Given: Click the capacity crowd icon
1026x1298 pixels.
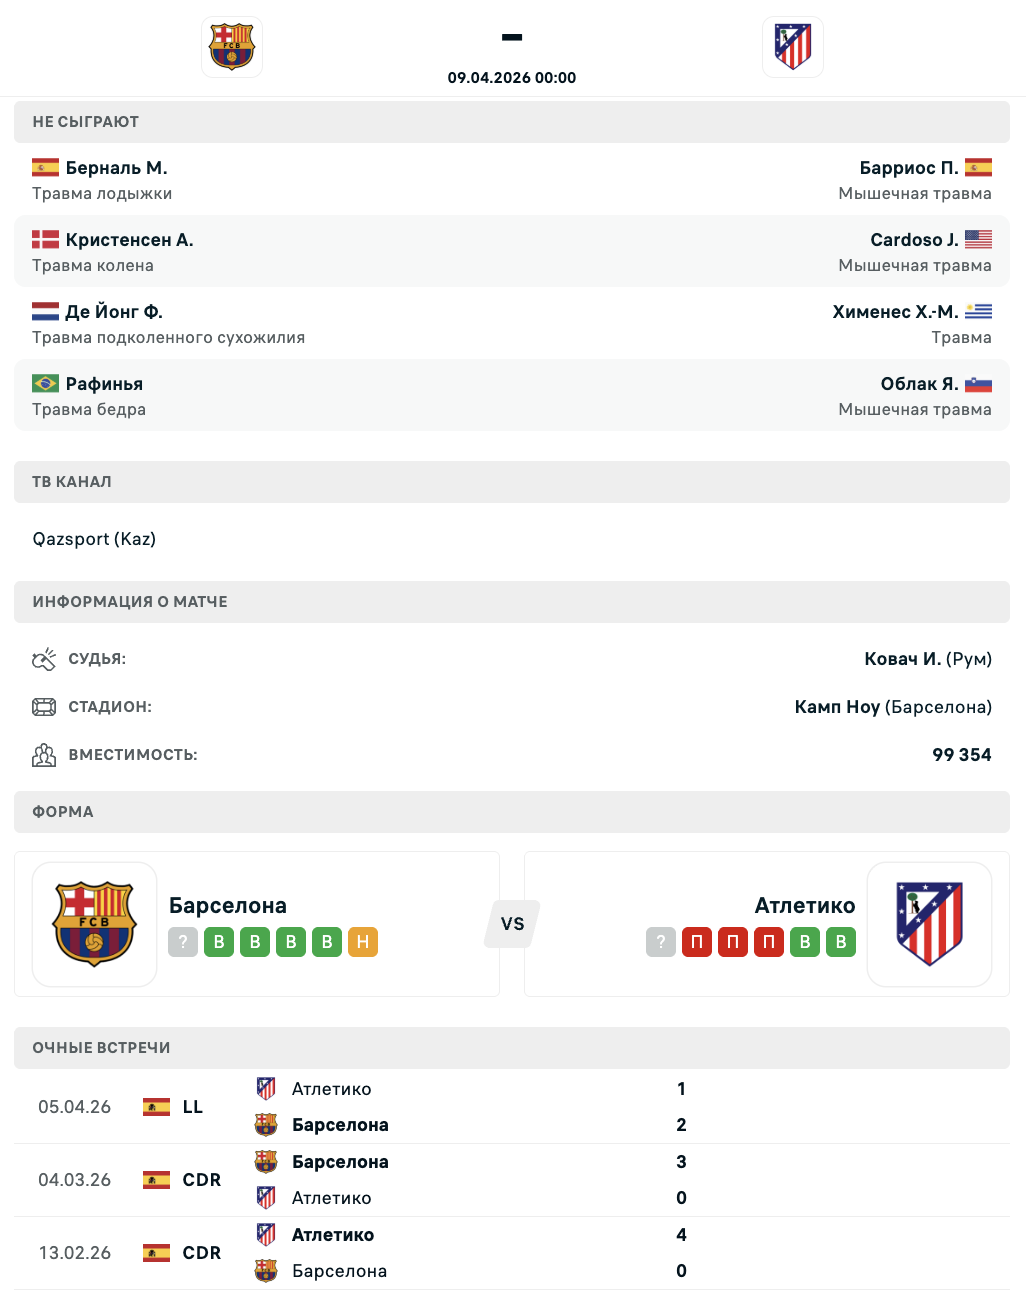Looking at the screenshot, I should click(x=44, y=755).
